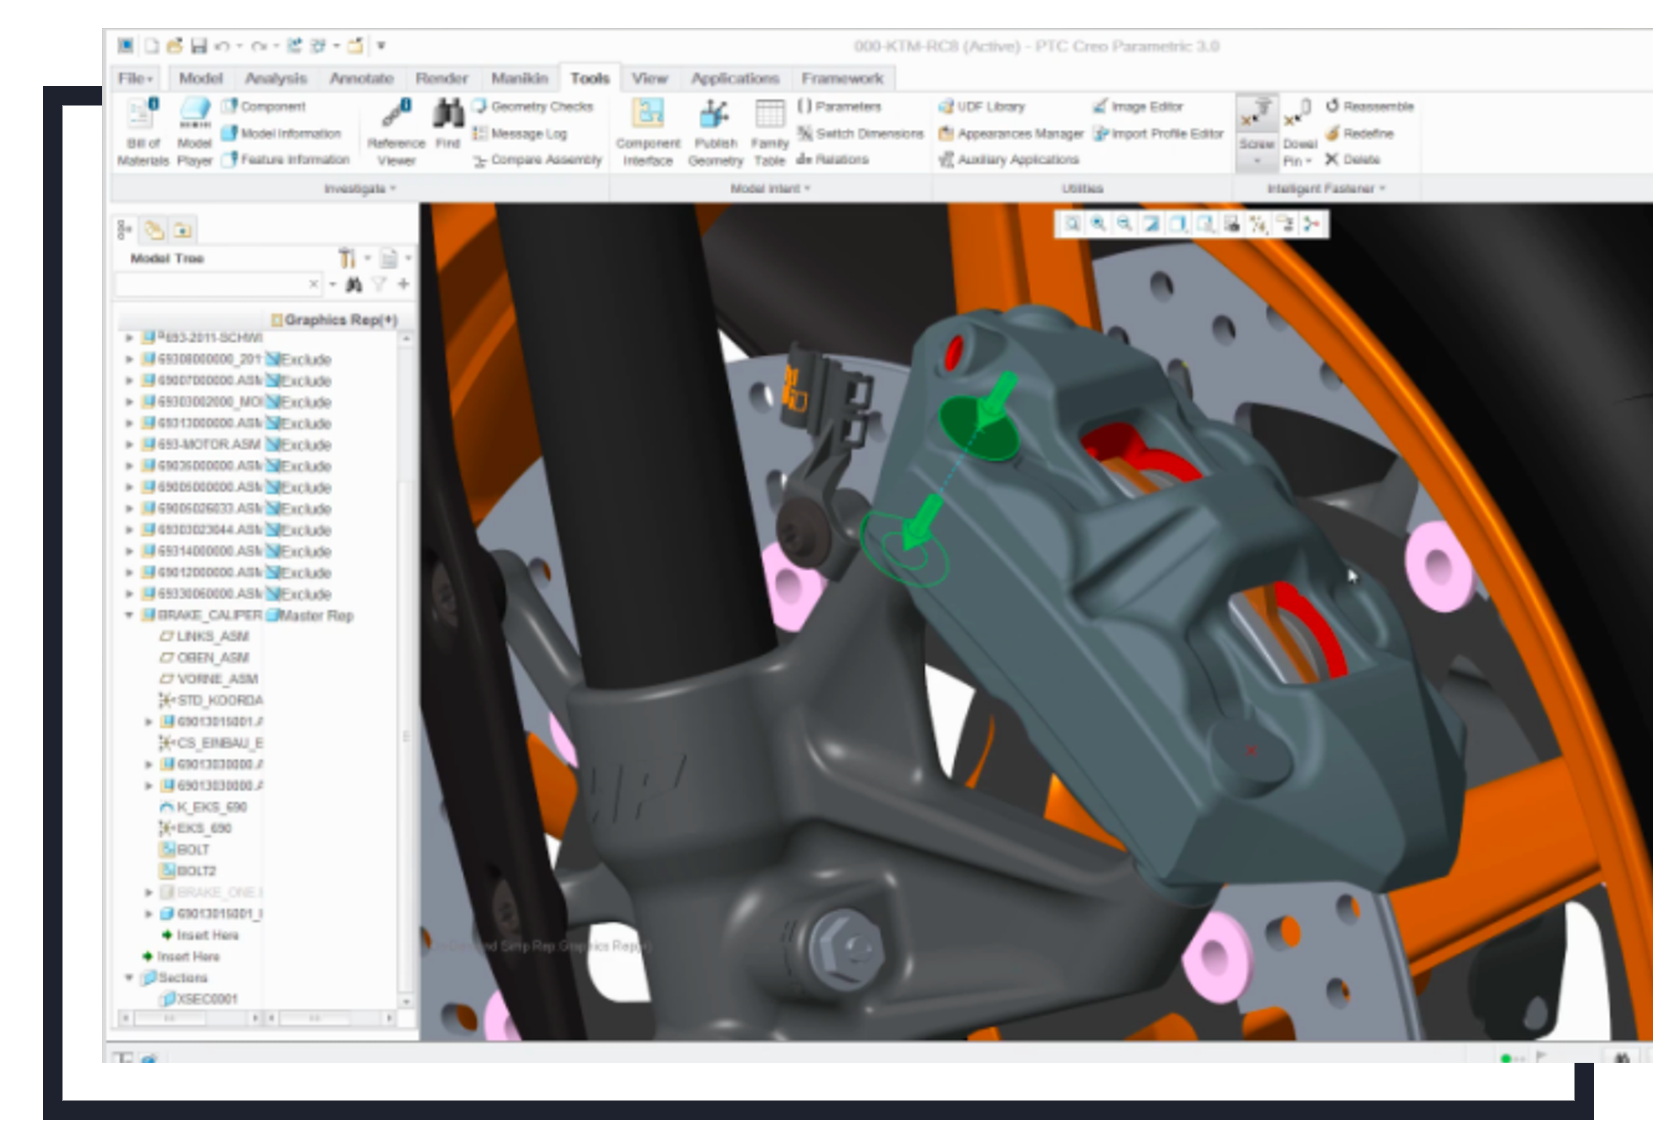1672x1123 pixels.
Task: Expand the 693-2011-SCHWI tree node
Action: coord(129,338)
